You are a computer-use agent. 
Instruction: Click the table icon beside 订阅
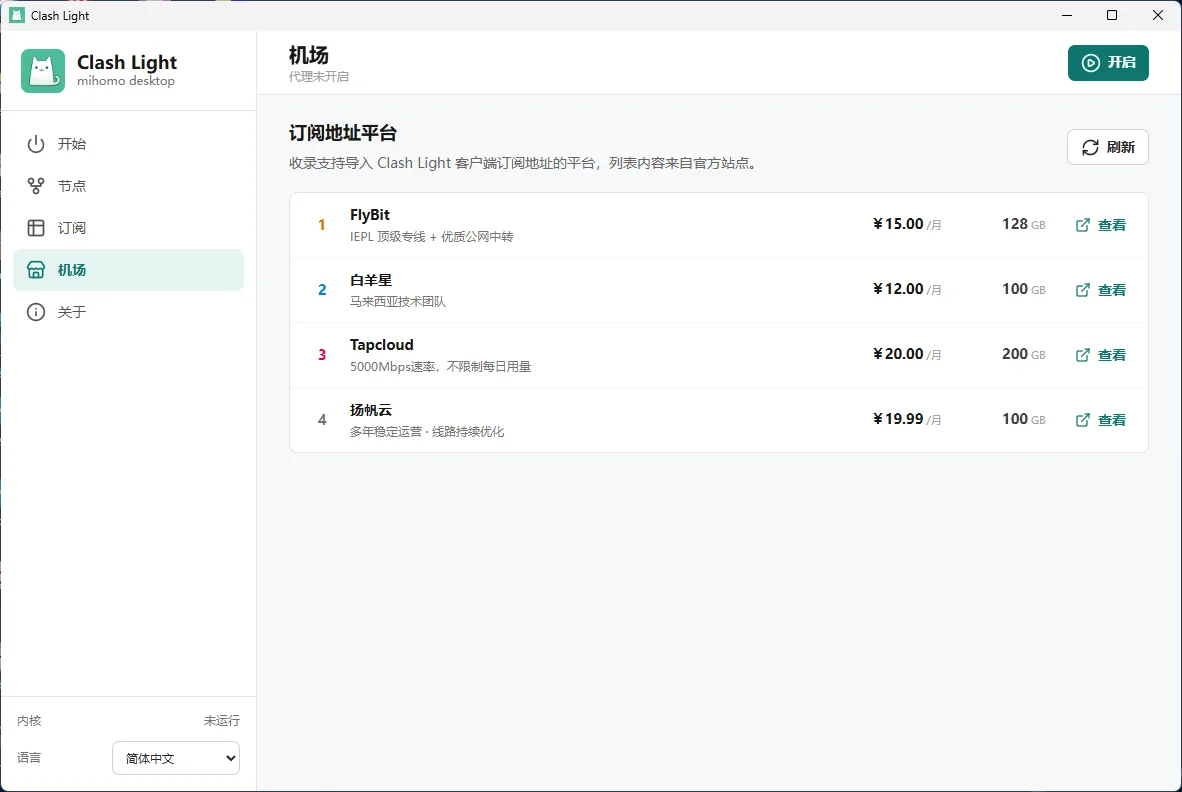pyautogui.click(x=35, y=228)
